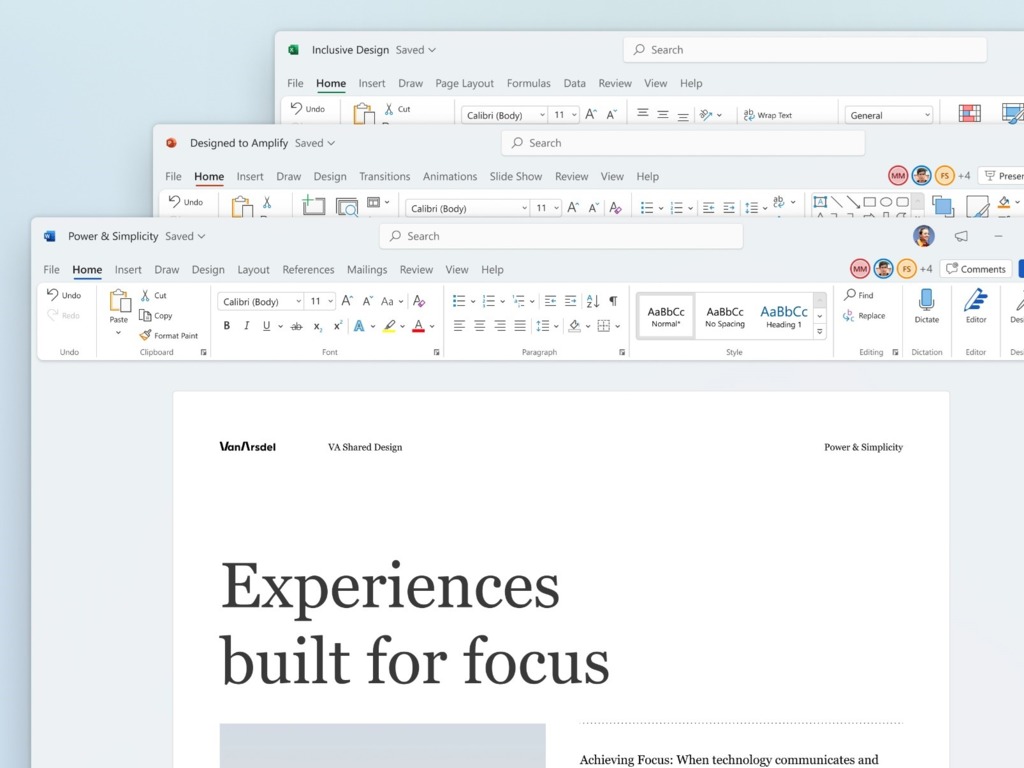1024x768 pixels.
Task: Apply yellow text highlight color
Action: tap(389, 325)
